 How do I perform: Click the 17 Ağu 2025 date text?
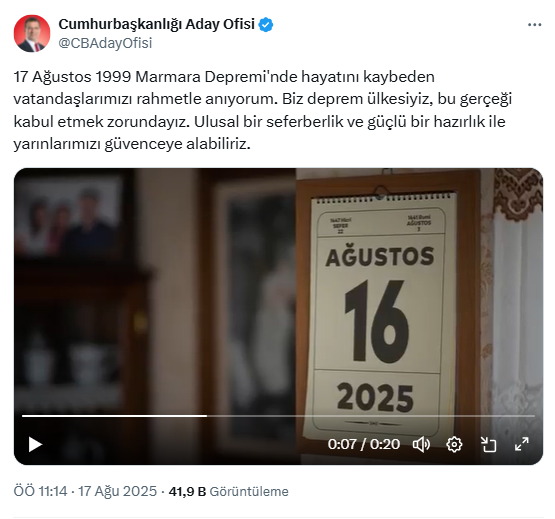[117, 491]
